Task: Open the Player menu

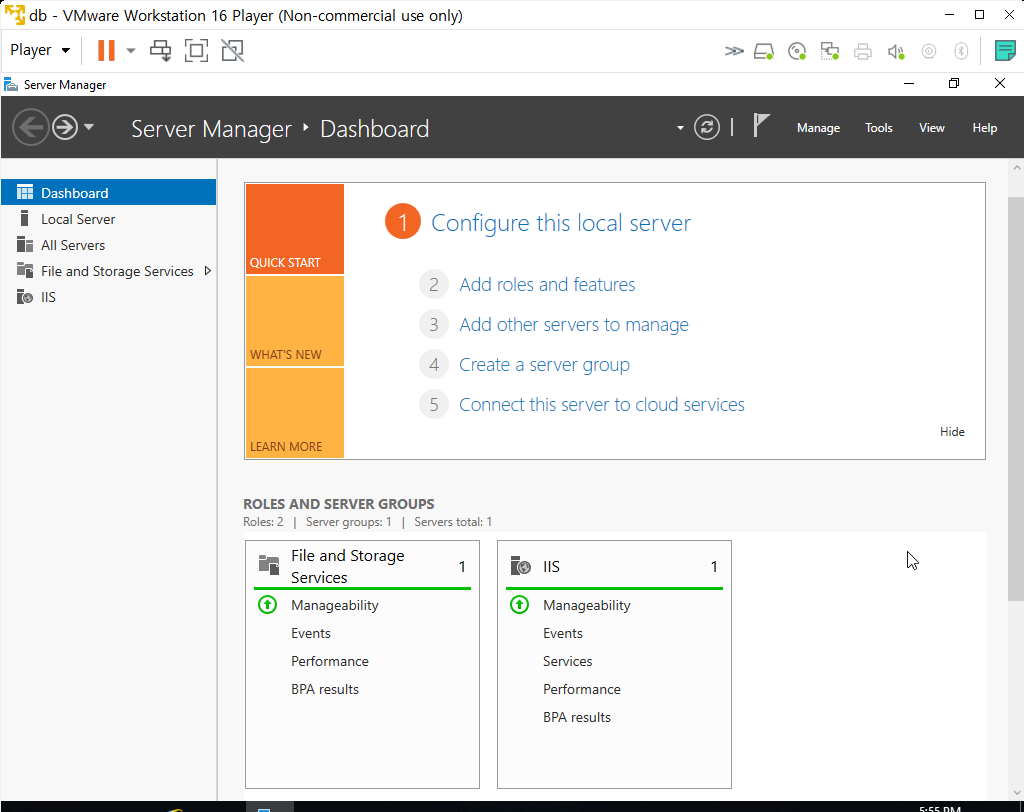Action: pyautogui.click(x=40, y=50)
